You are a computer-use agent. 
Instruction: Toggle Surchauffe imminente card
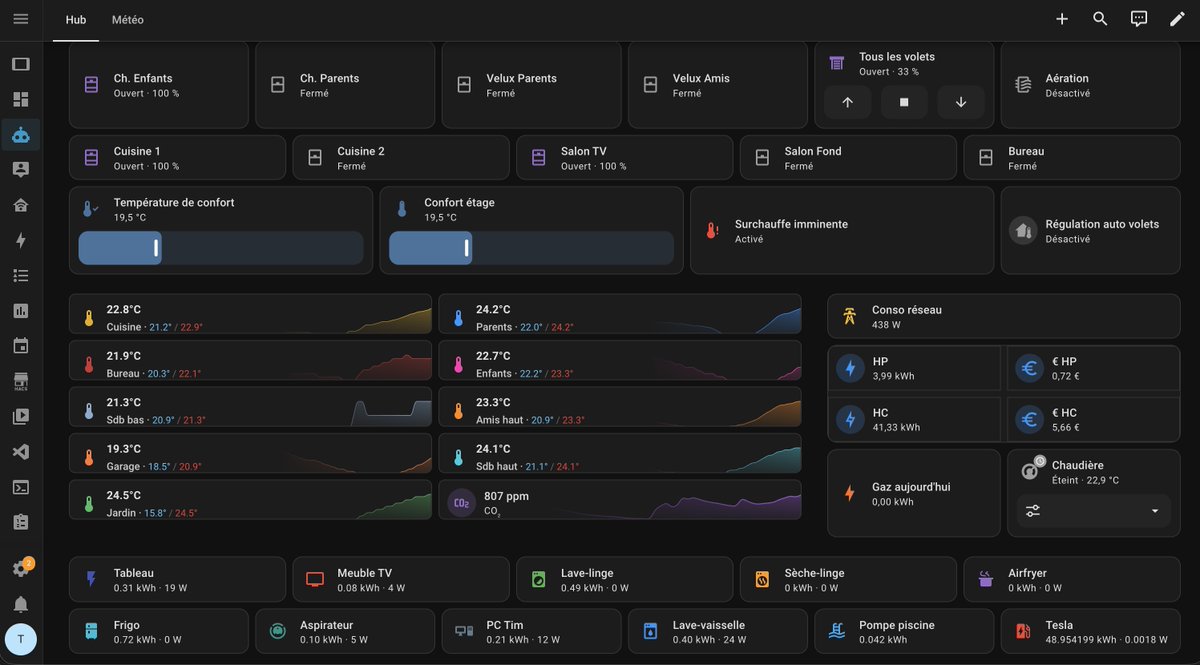click(842, 230)
